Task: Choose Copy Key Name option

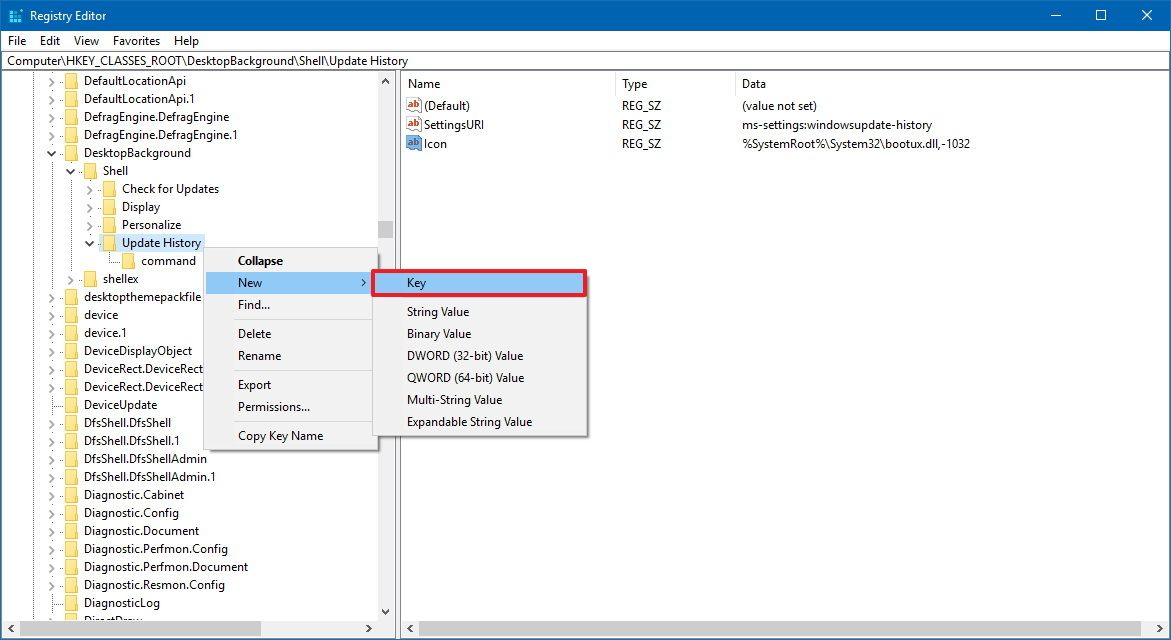Action: click(281, 435)
